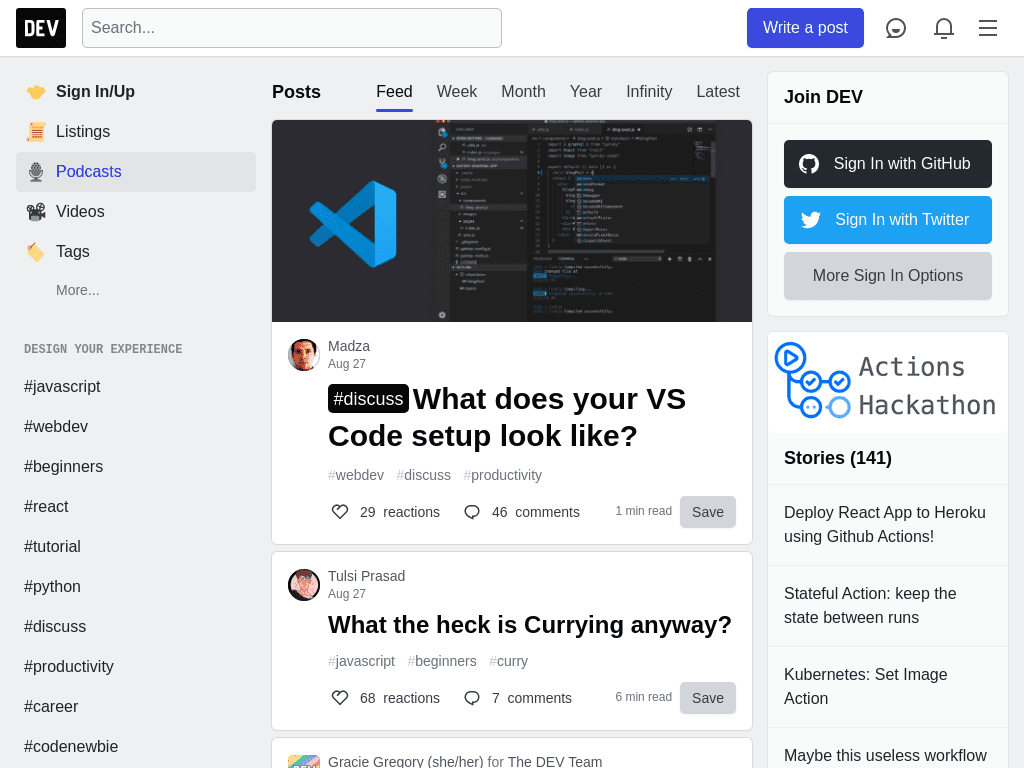
Task: Click the DEV logo icon
Action: pos(41,28)
